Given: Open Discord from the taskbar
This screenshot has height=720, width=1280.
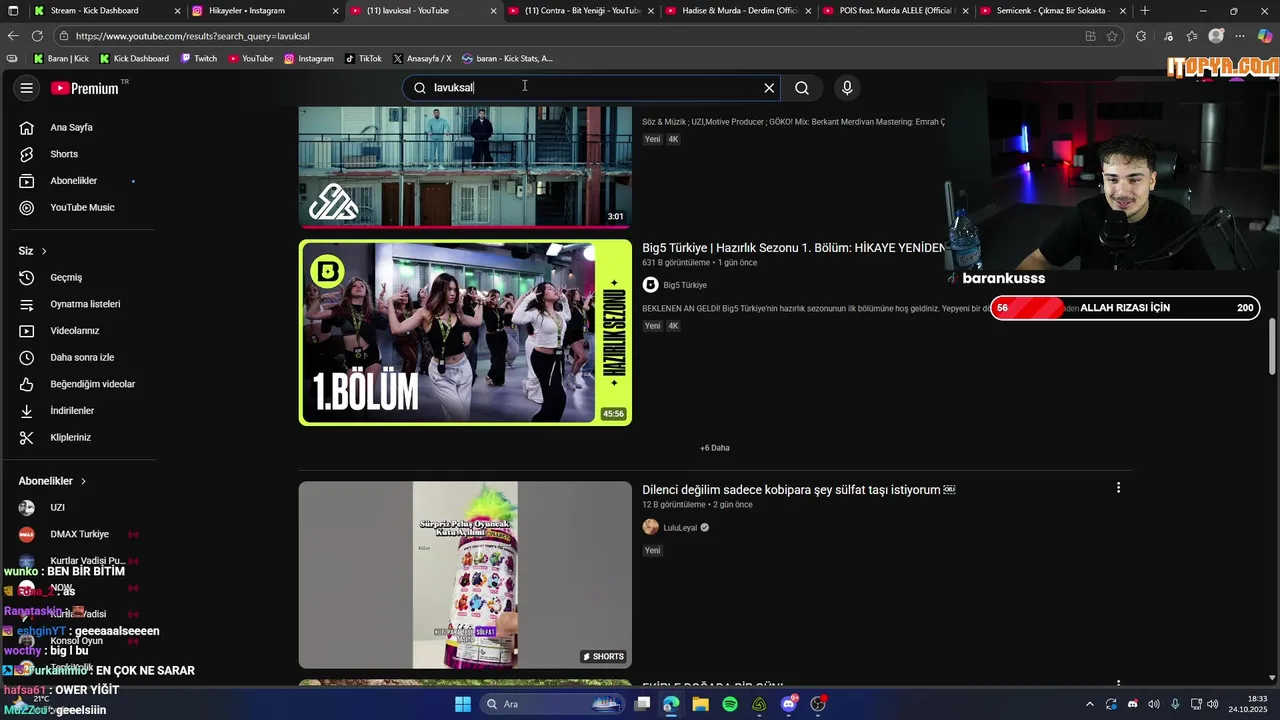Looking at the screenshot, I should click(789, 704).
